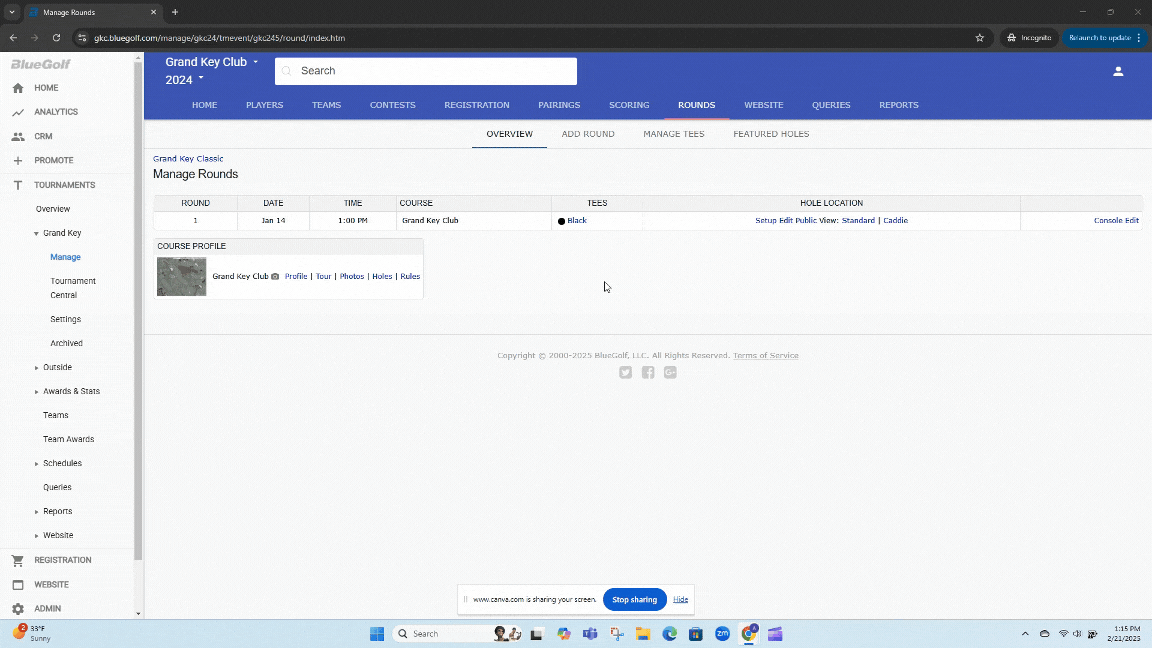
Task: Open the Facebook footer icon
Action: click(x=648, y=372)
